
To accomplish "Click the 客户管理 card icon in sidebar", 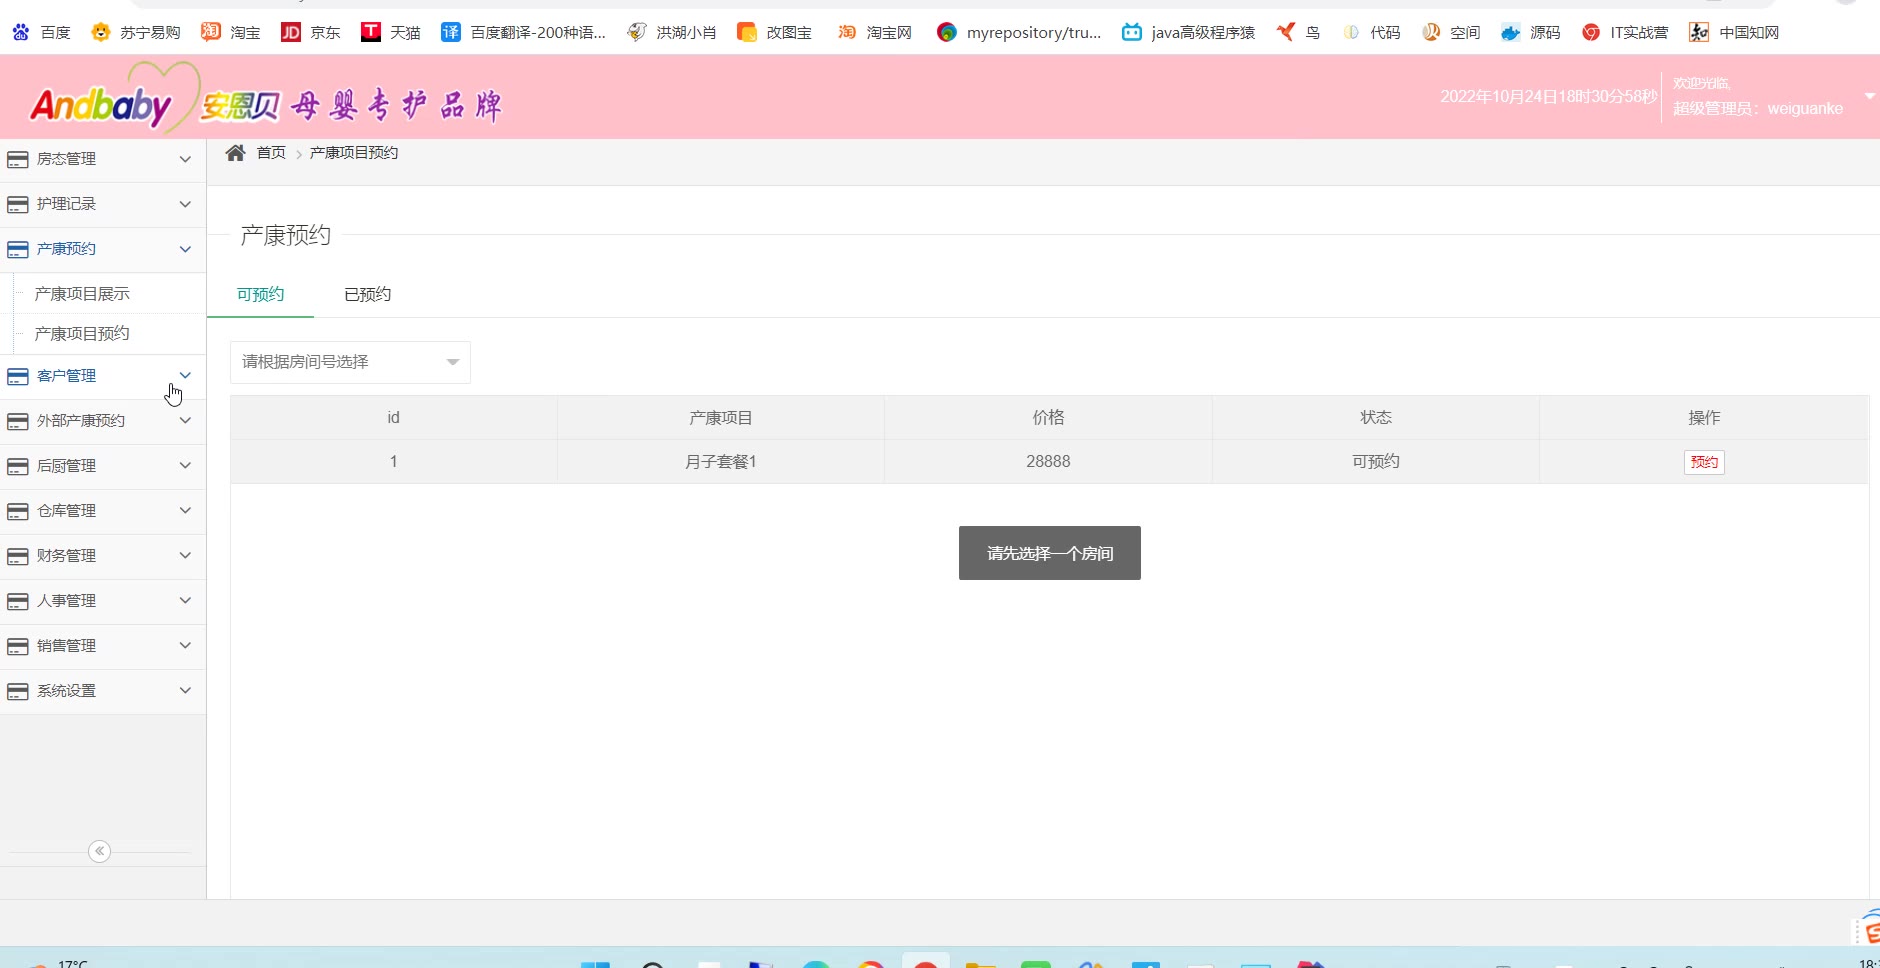I will (17, 377).
